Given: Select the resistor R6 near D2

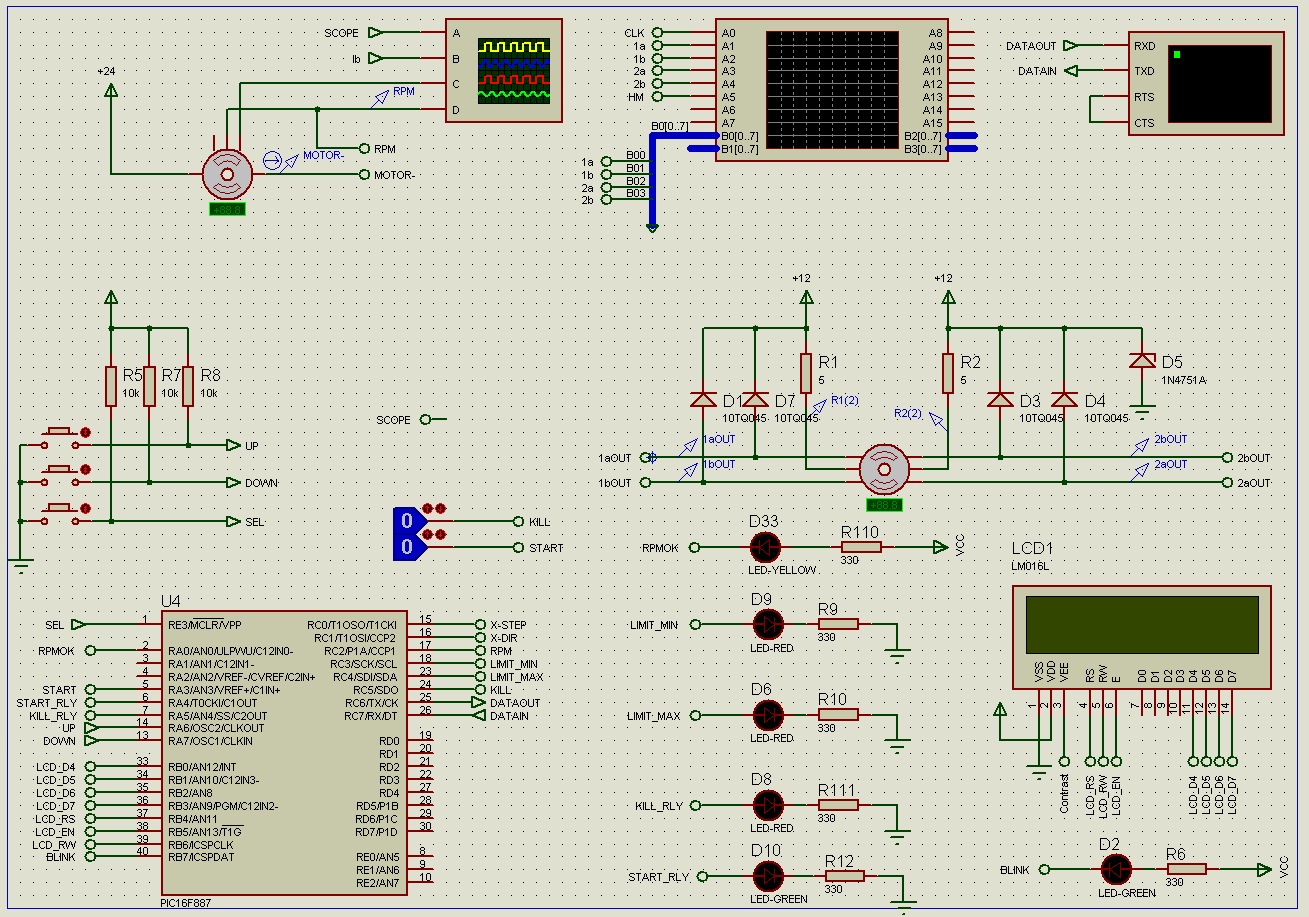Looking at the screenshot, I should (1187, 870).
